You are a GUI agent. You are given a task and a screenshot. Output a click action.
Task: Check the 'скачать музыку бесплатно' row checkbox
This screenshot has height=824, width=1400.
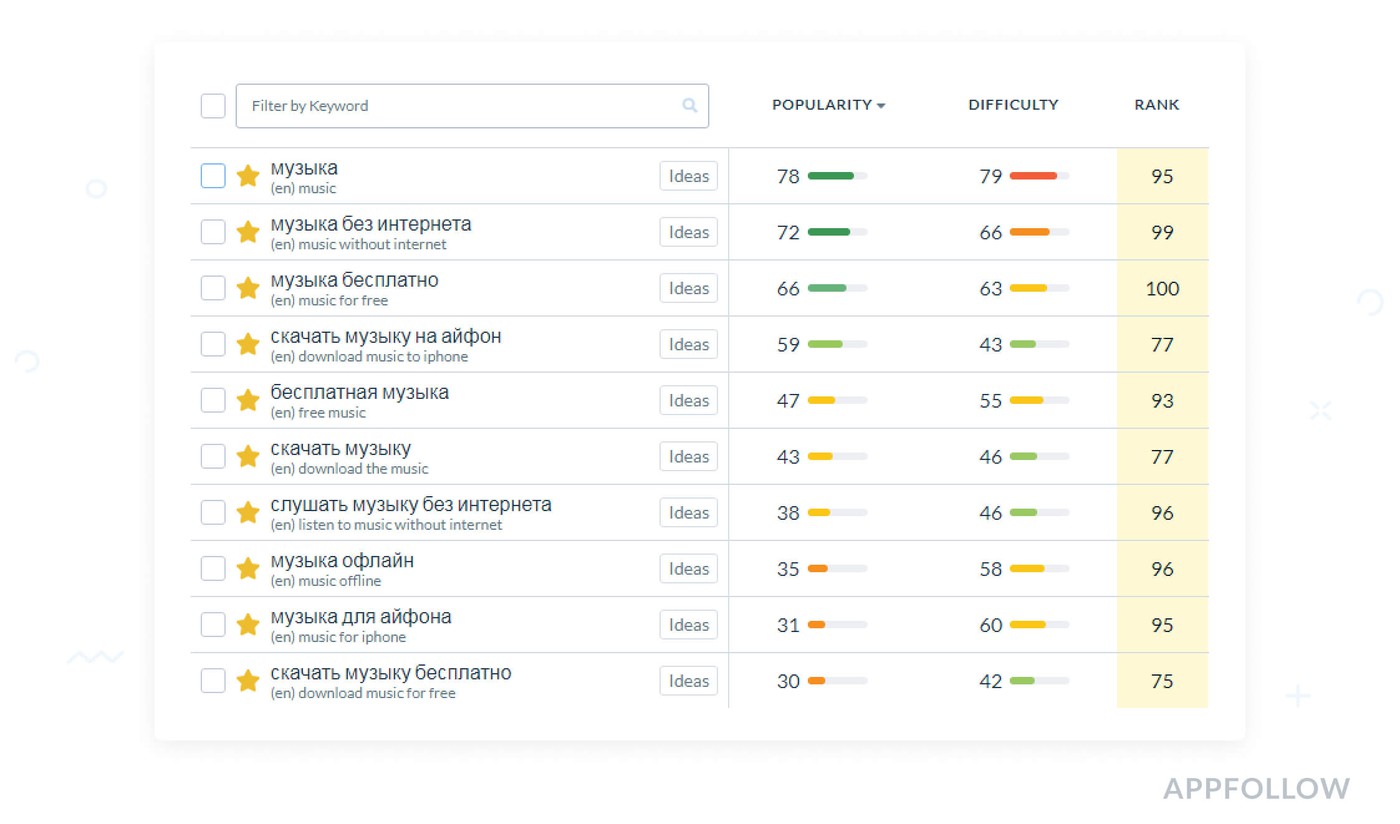click(213, 681)
